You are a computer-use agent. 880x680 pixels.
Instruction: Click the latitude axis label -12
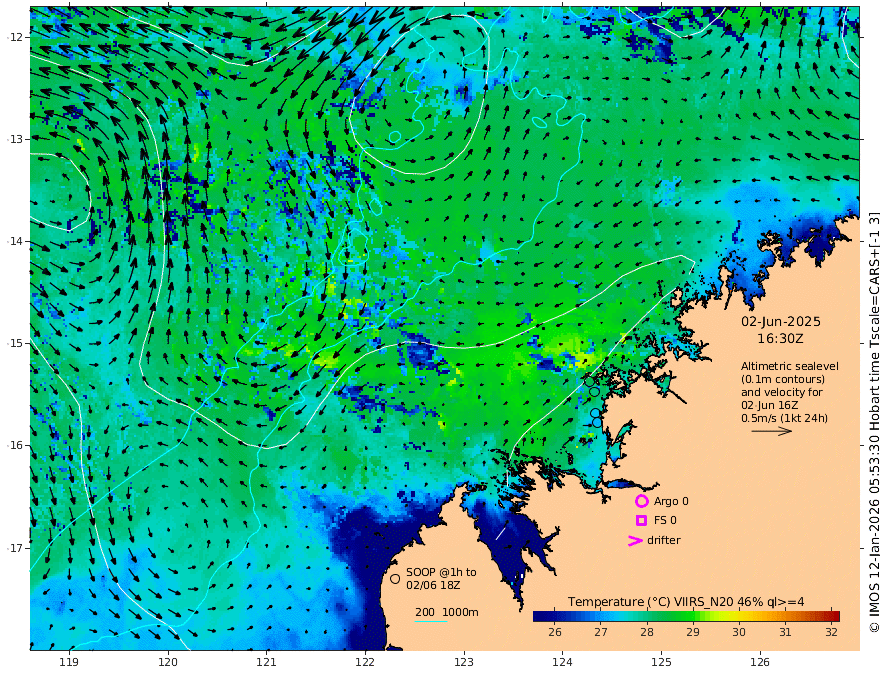click(x=15, y=37)
